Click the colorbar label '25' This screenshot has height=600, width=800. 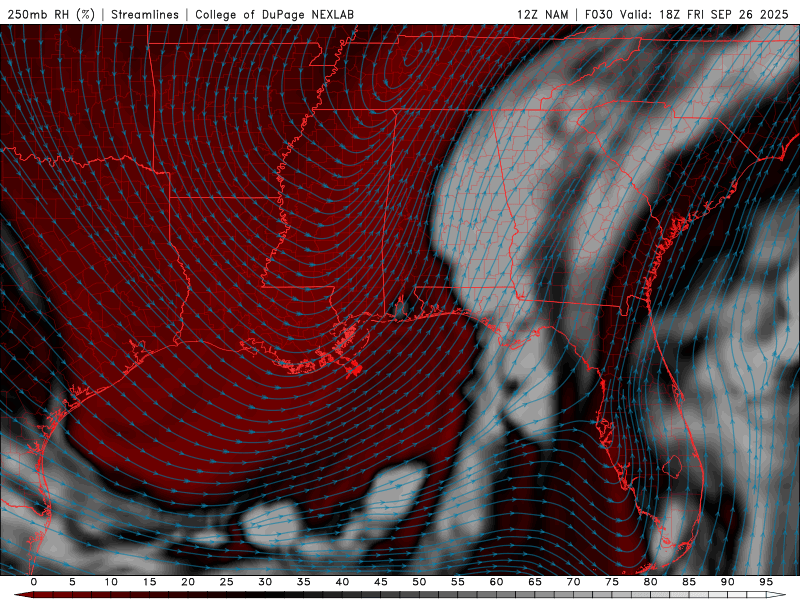(227, 582)
